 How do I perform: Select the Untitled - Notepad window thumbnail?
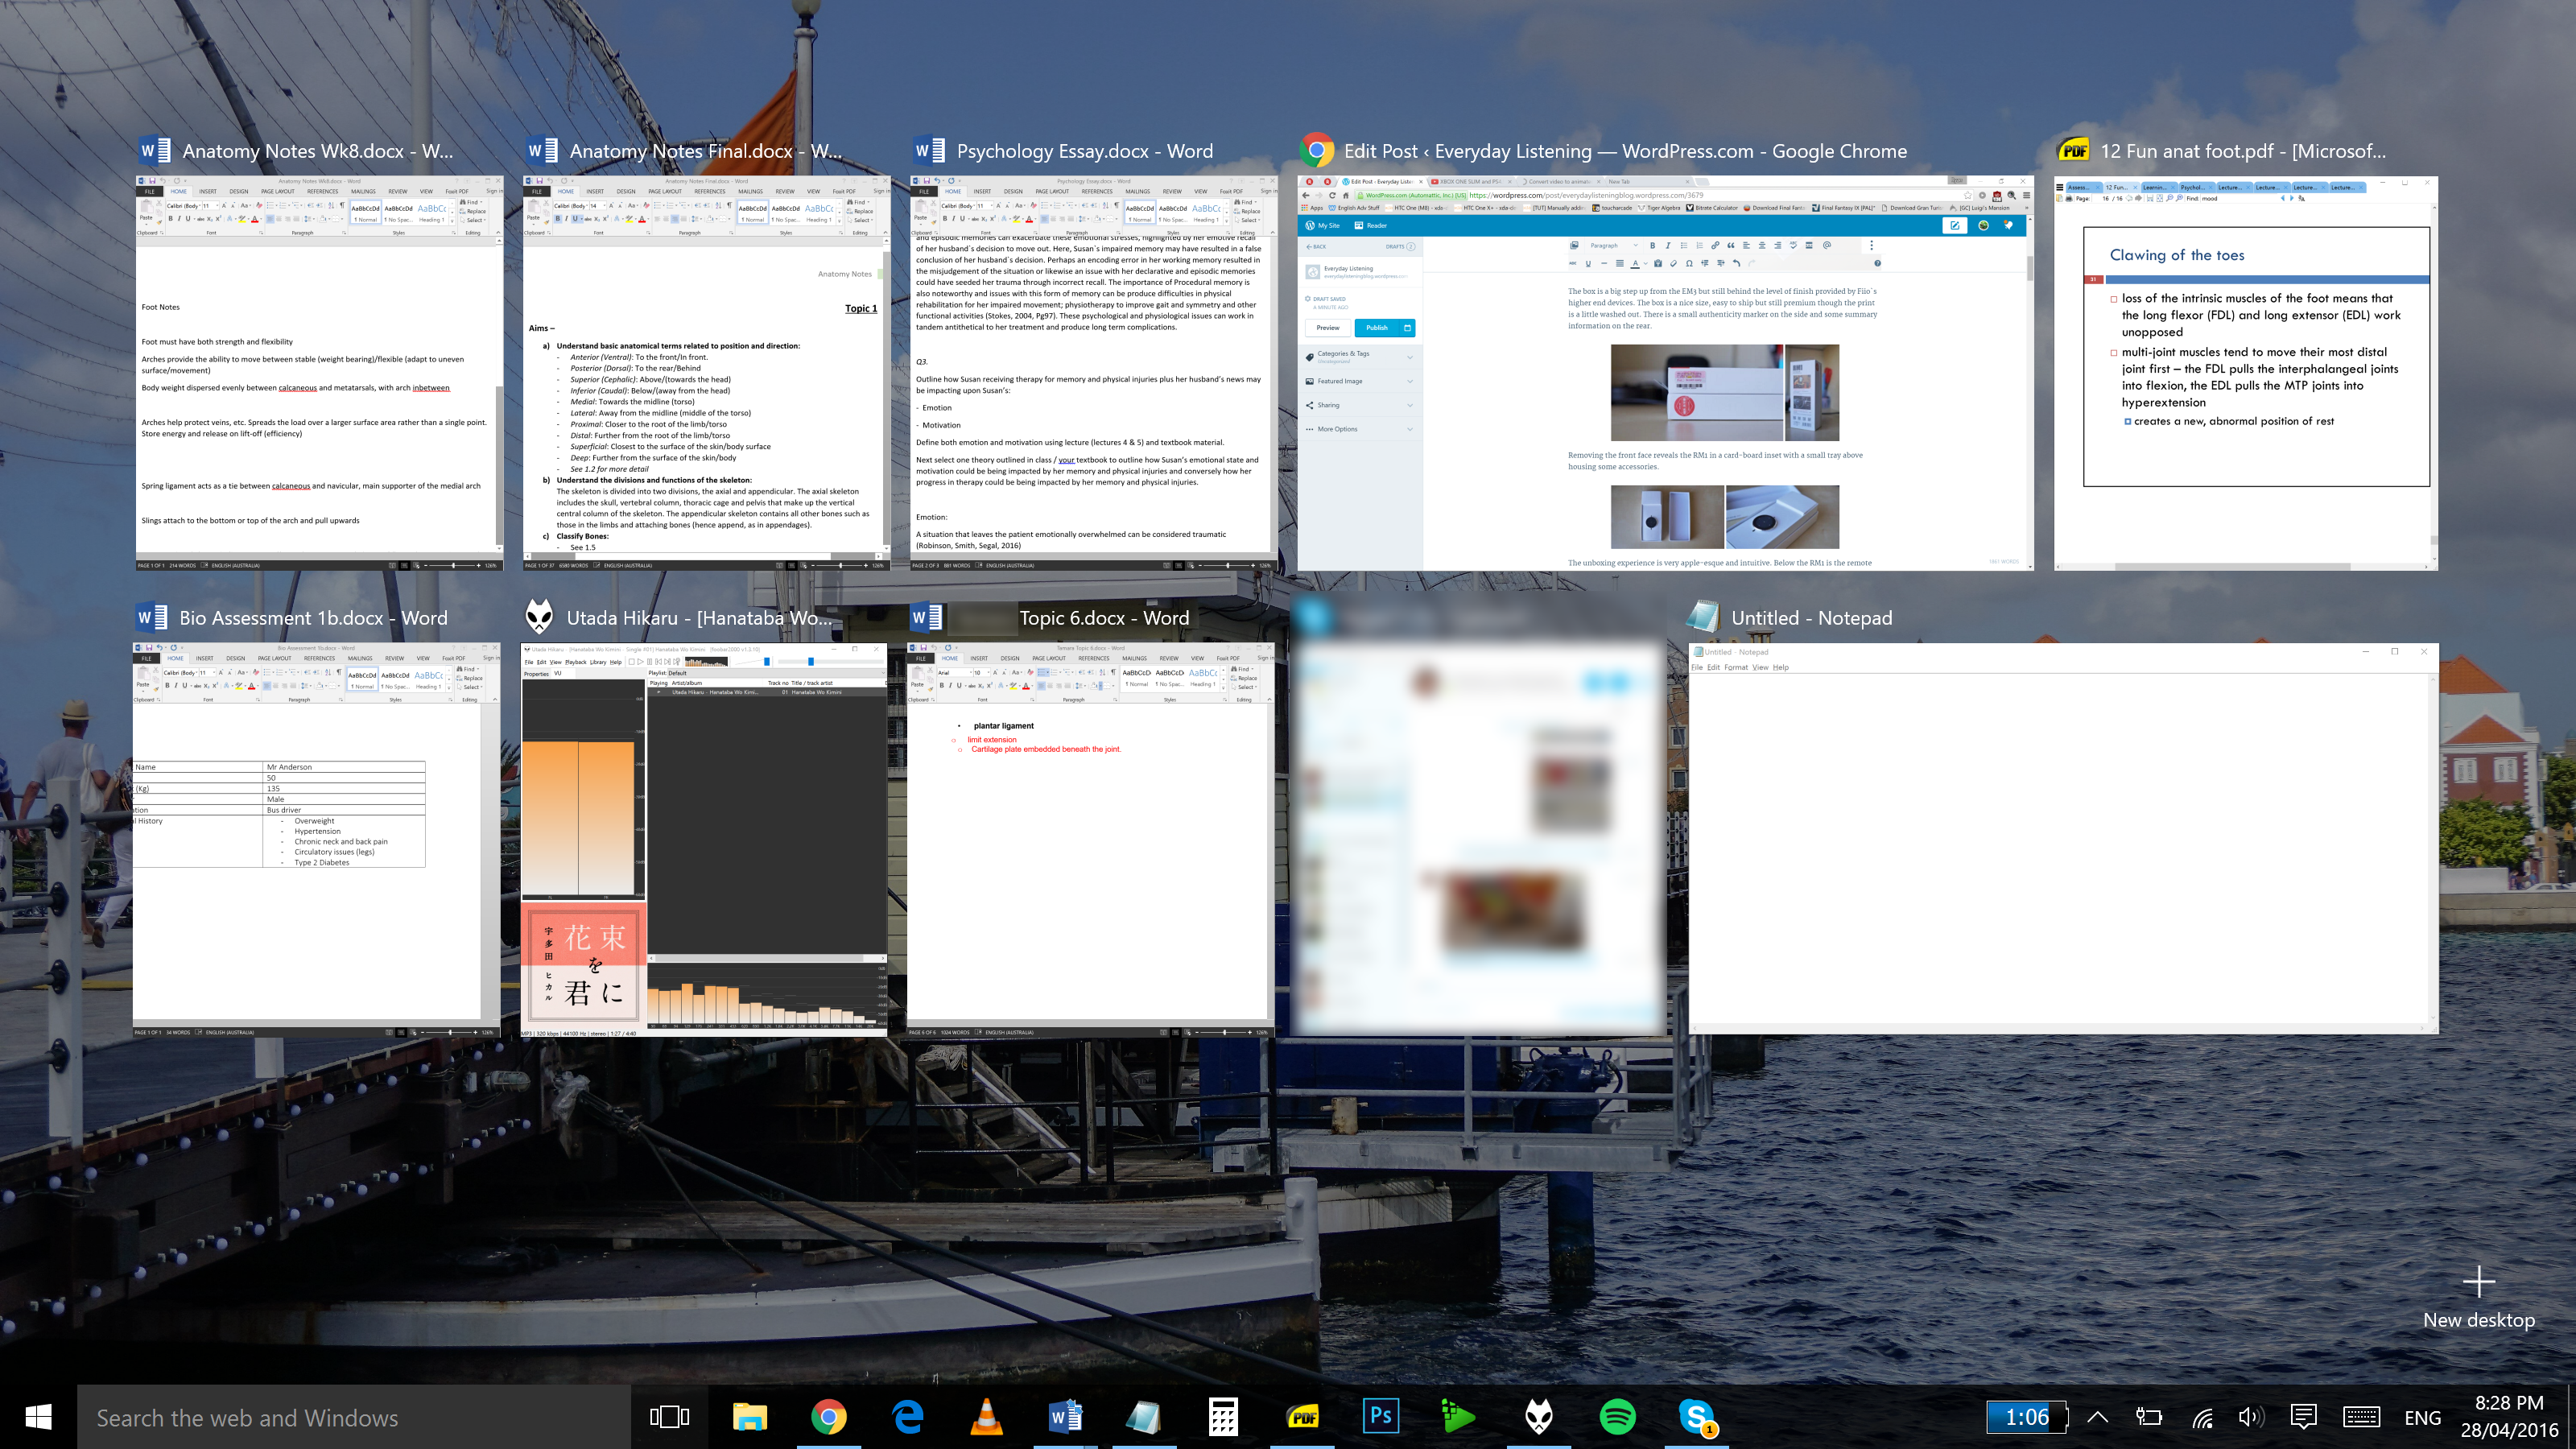click(2063, 838)
